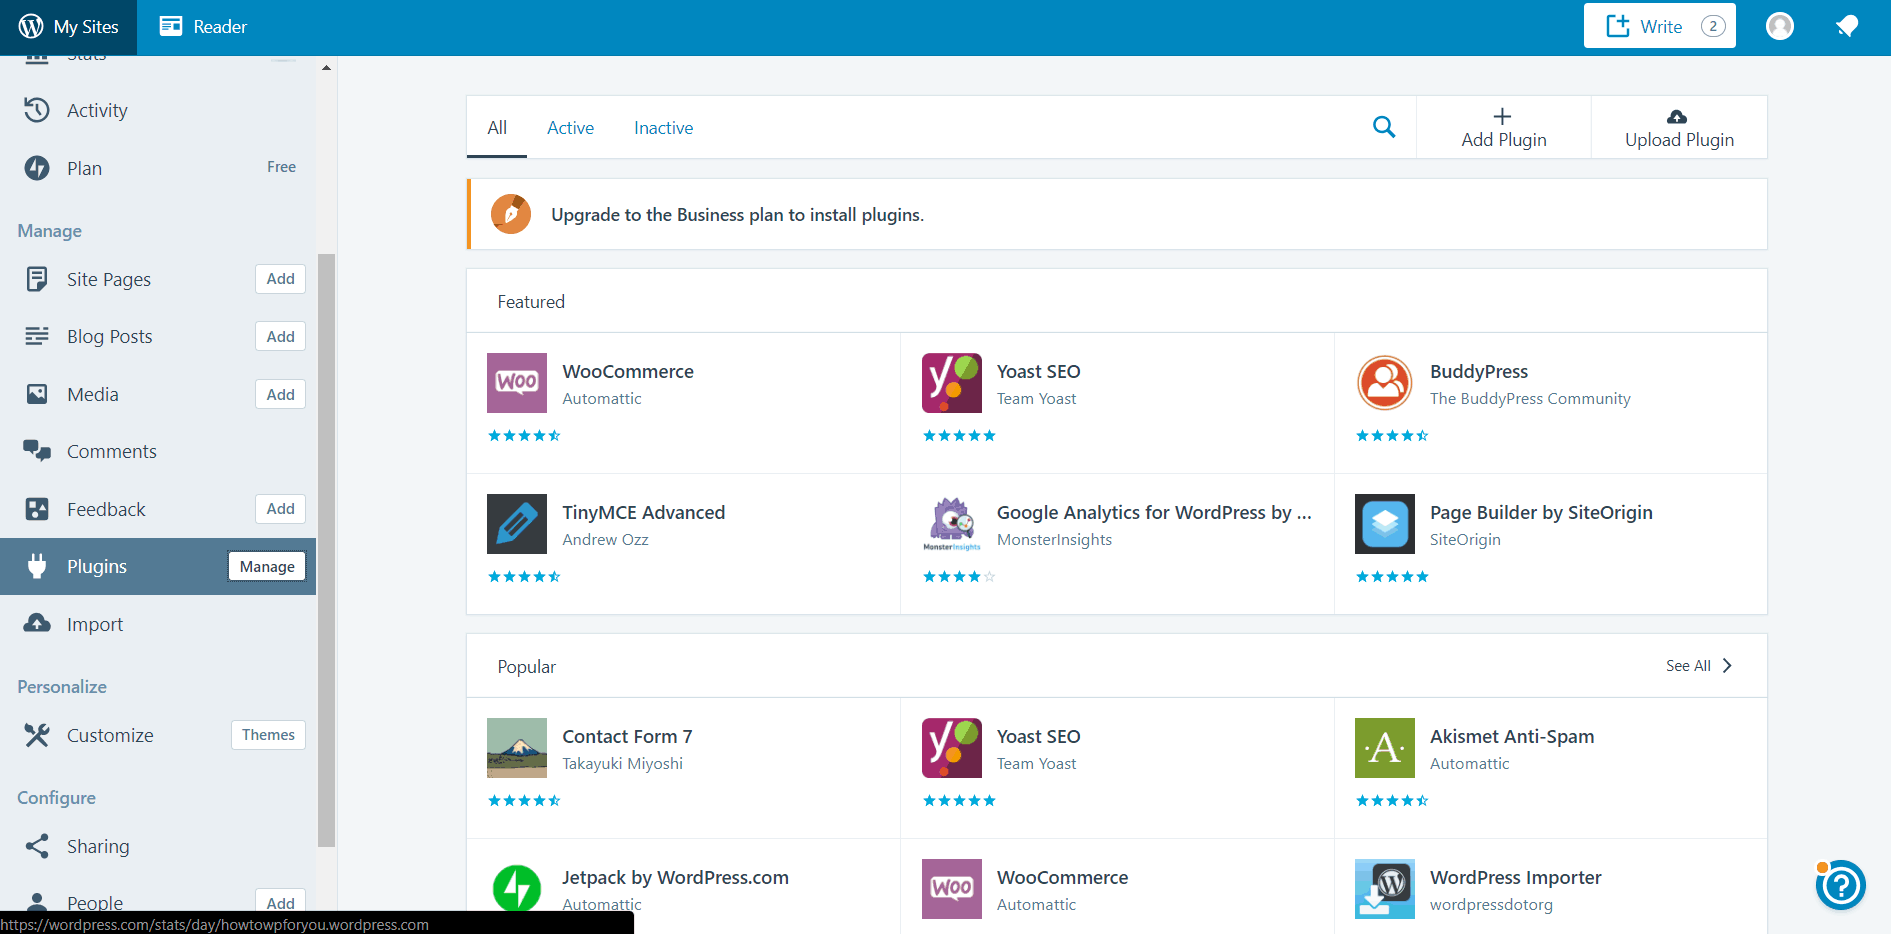Image resolution: width=1891 pixels, height=934 pixels.
Task: Click Add button next to Feedback
Action: click(280, 509)
